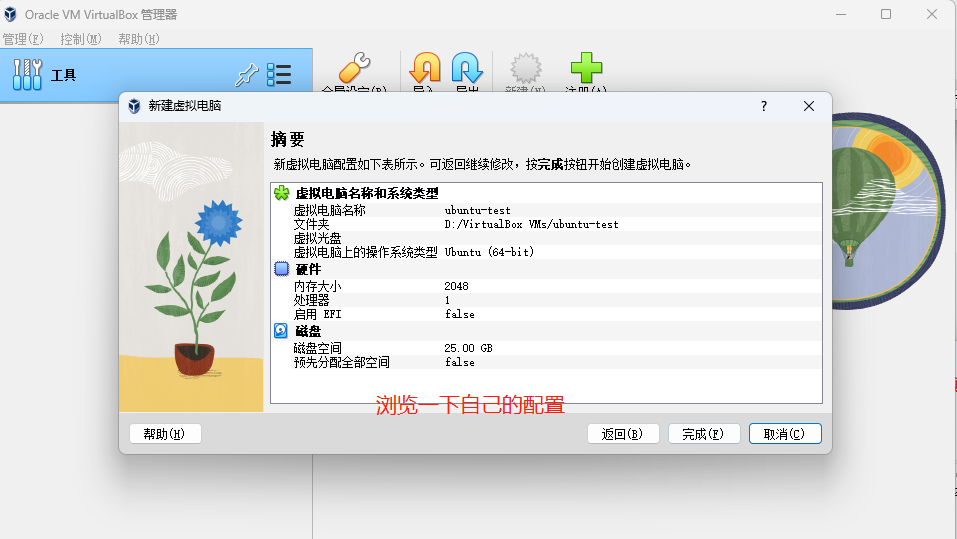Click the green plus Register icon
This screenshot has width=957, height=539.
[586, 67]
